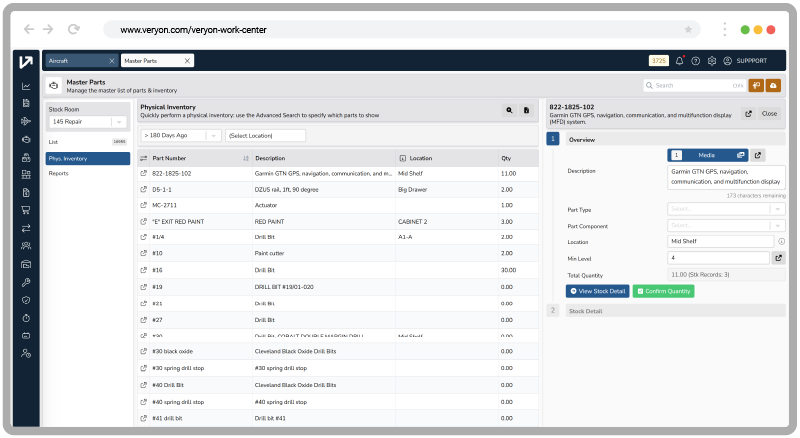Open the Part Type select dropdown
This screenshot has height=438, width=800.
coord(726,209)
